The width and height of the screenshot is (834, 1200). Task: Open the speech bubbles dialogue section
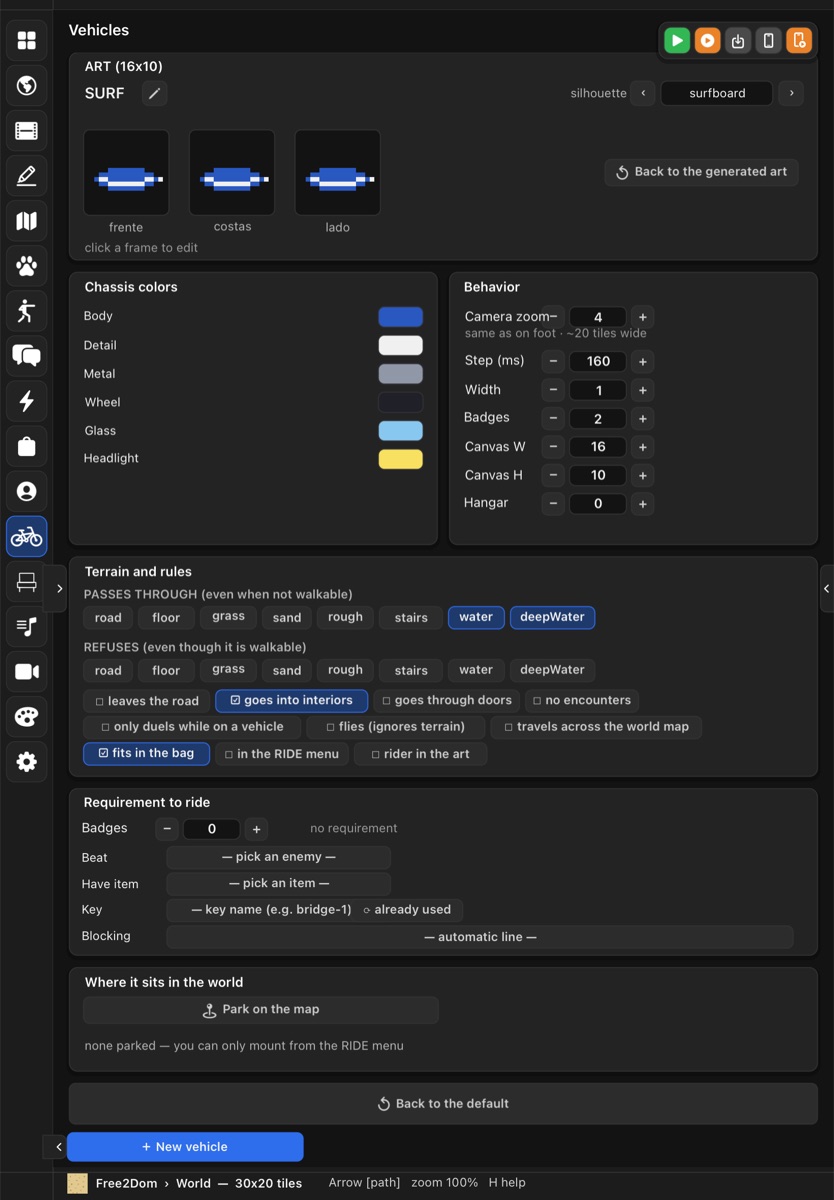(27, 356)
